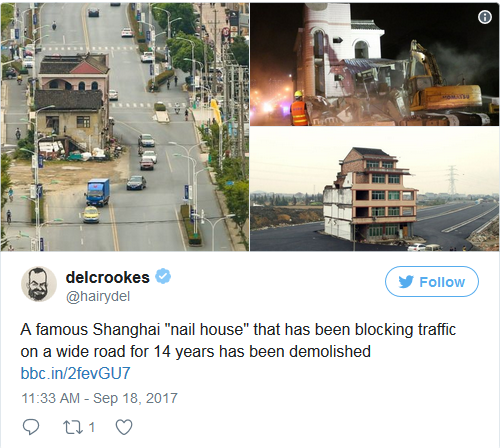Click the 11:33 AM - Sep 18, 2017 timestamp
This screenshot has height=448, width=501.
[99, 398]
